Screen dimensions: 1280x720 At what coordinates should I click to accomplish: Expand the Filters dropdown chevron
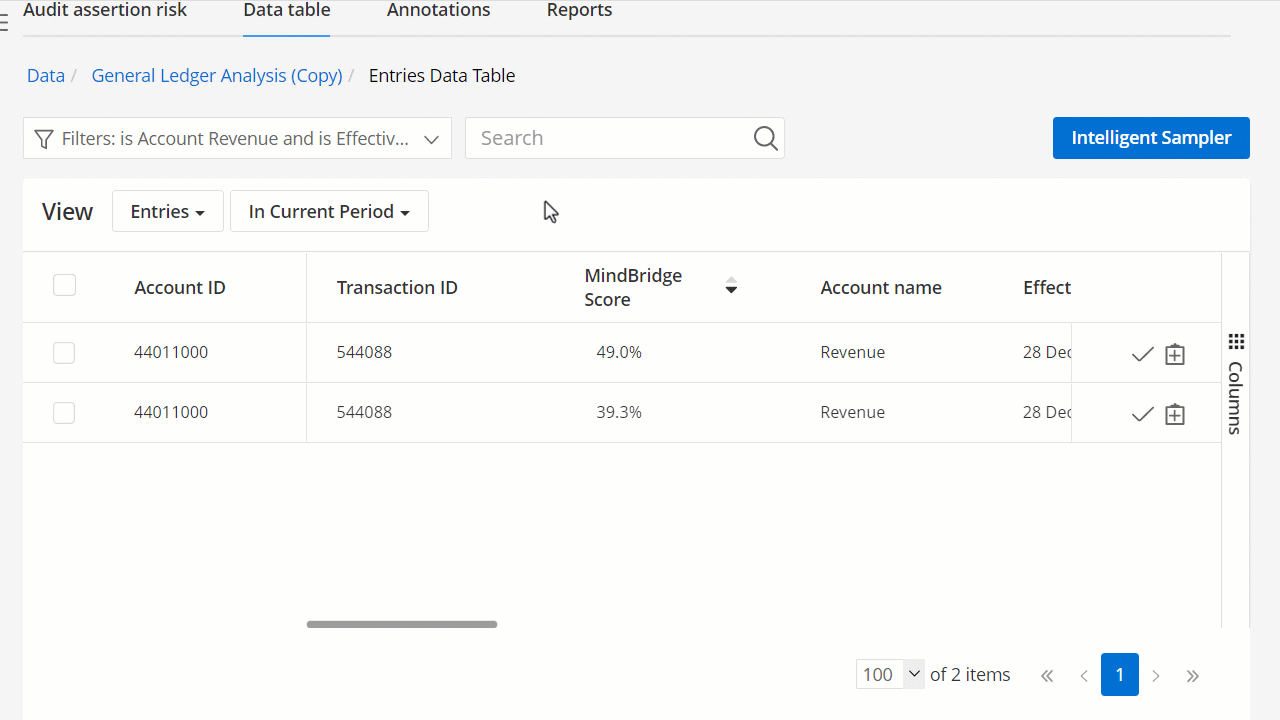coord(432,139)
